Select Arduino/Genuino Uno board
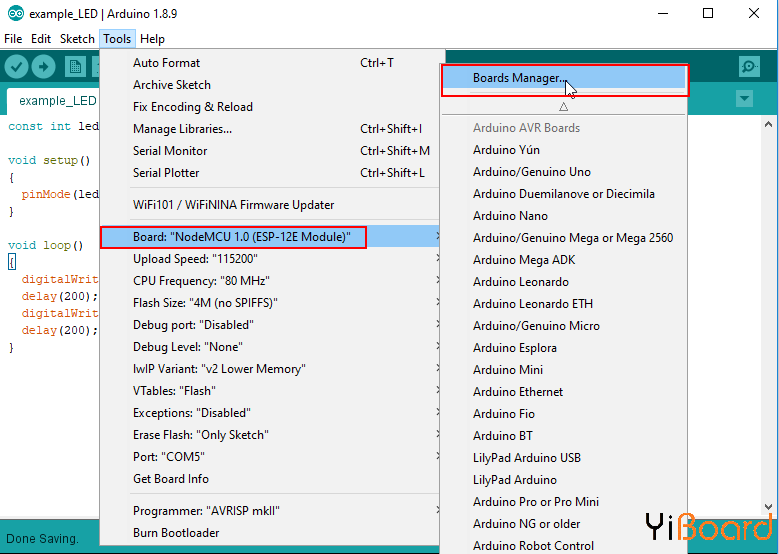 tap(564, 172)
